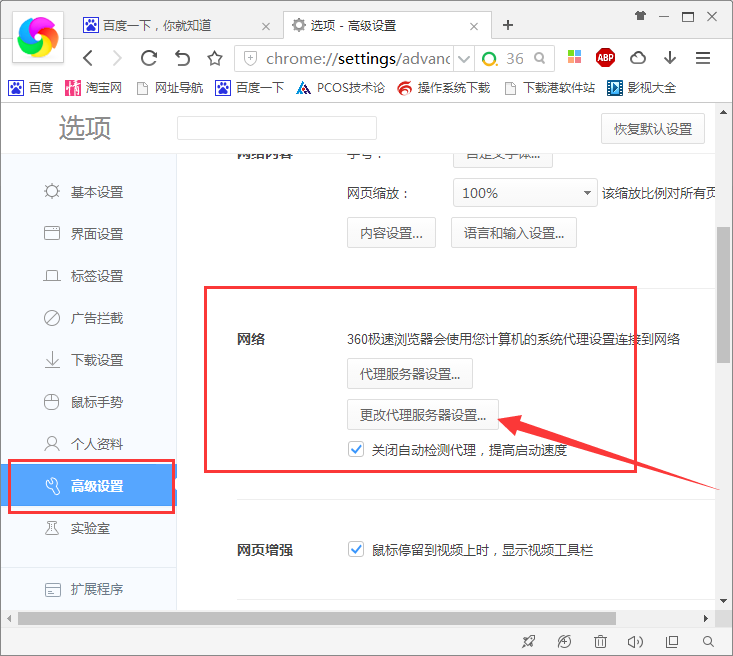
Task: Select 界面设置 in sidebar
Action: [x=89, y=234]
